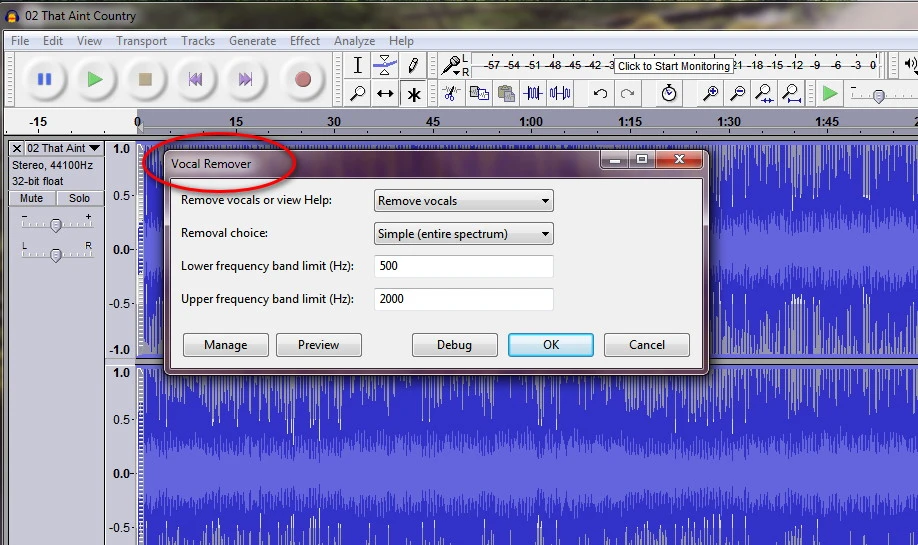Click the Undo arrow icon
This screenshot has width=918, height=545.
point(600,94)
